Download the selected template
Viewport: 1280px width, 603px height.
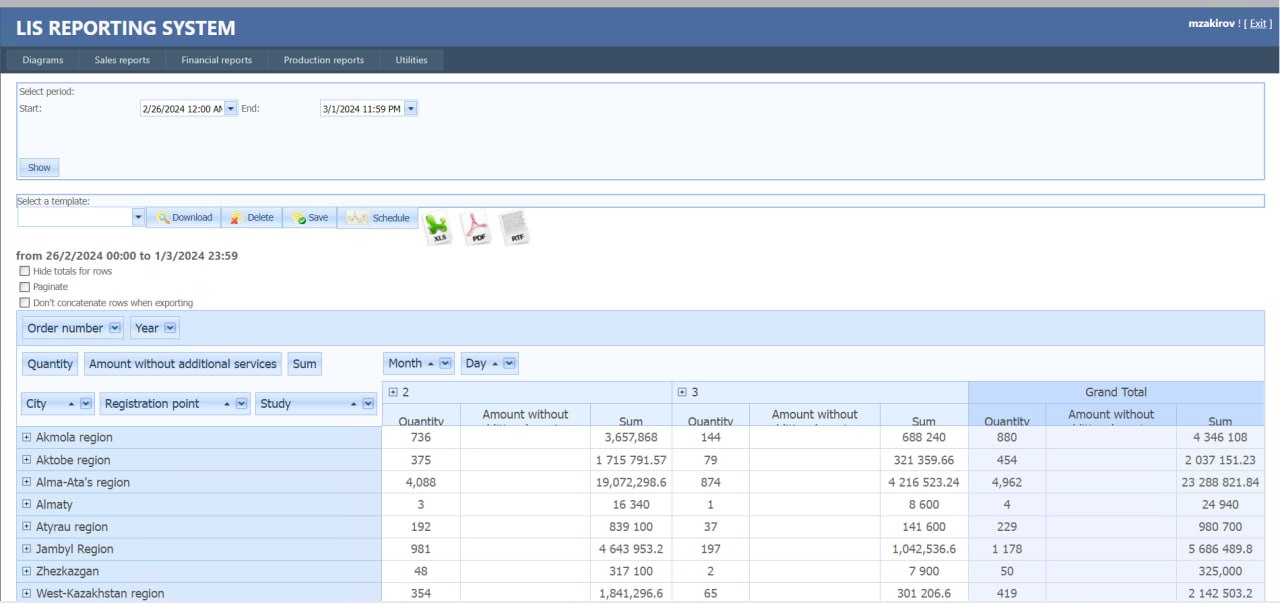(x=183, y=217)
